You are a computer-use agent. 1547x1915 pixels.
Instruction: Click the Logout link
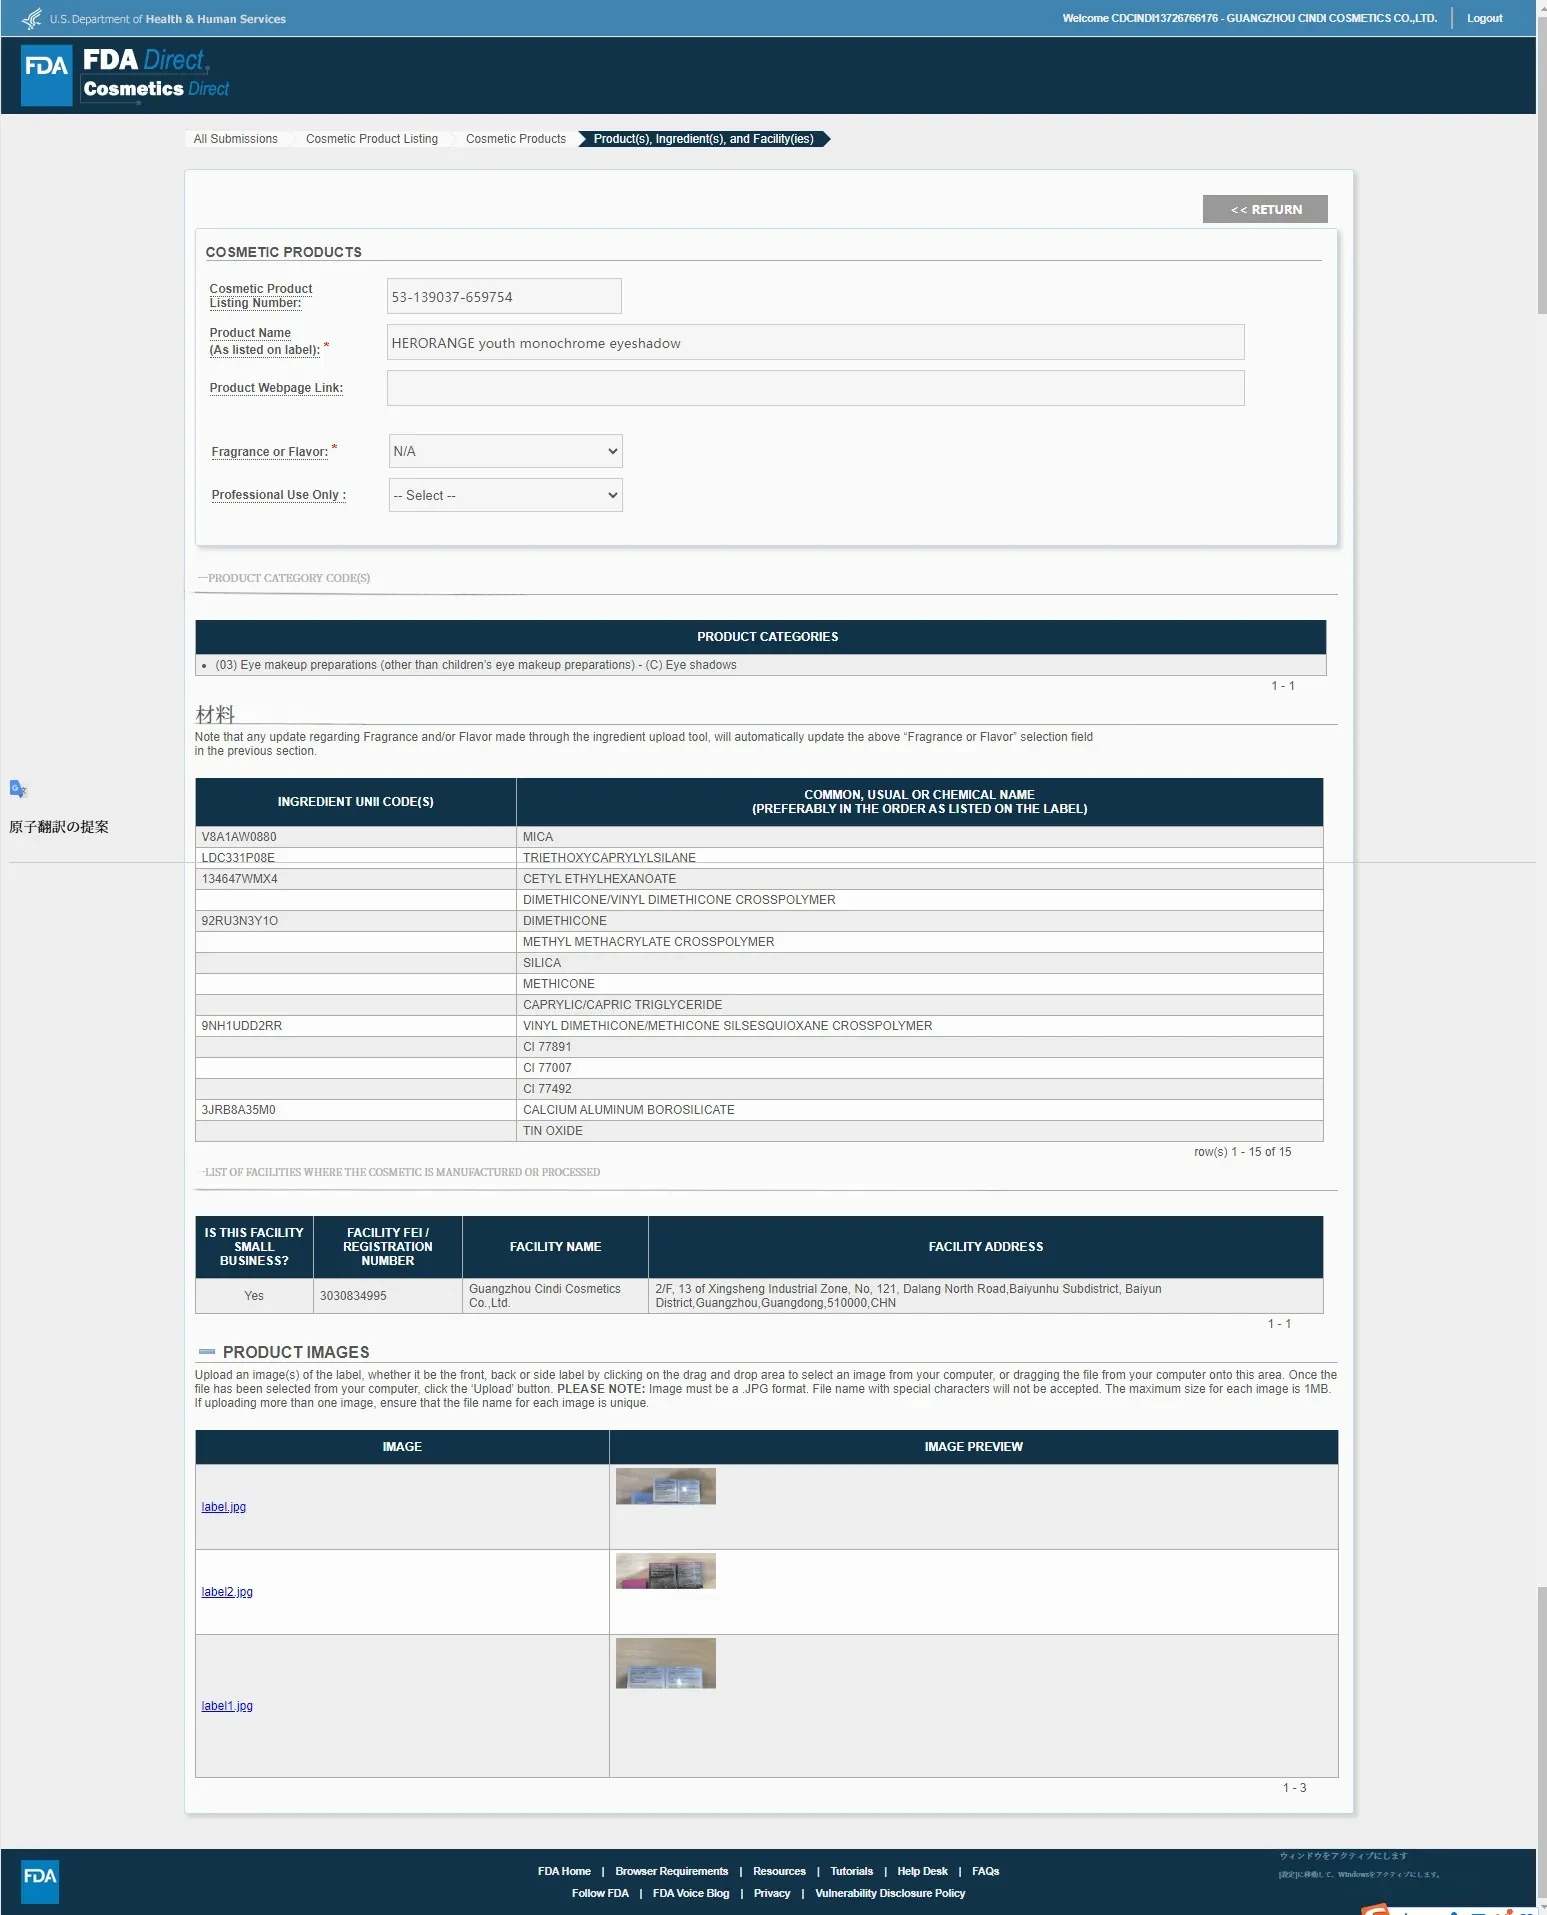(x=1484, y=18)
